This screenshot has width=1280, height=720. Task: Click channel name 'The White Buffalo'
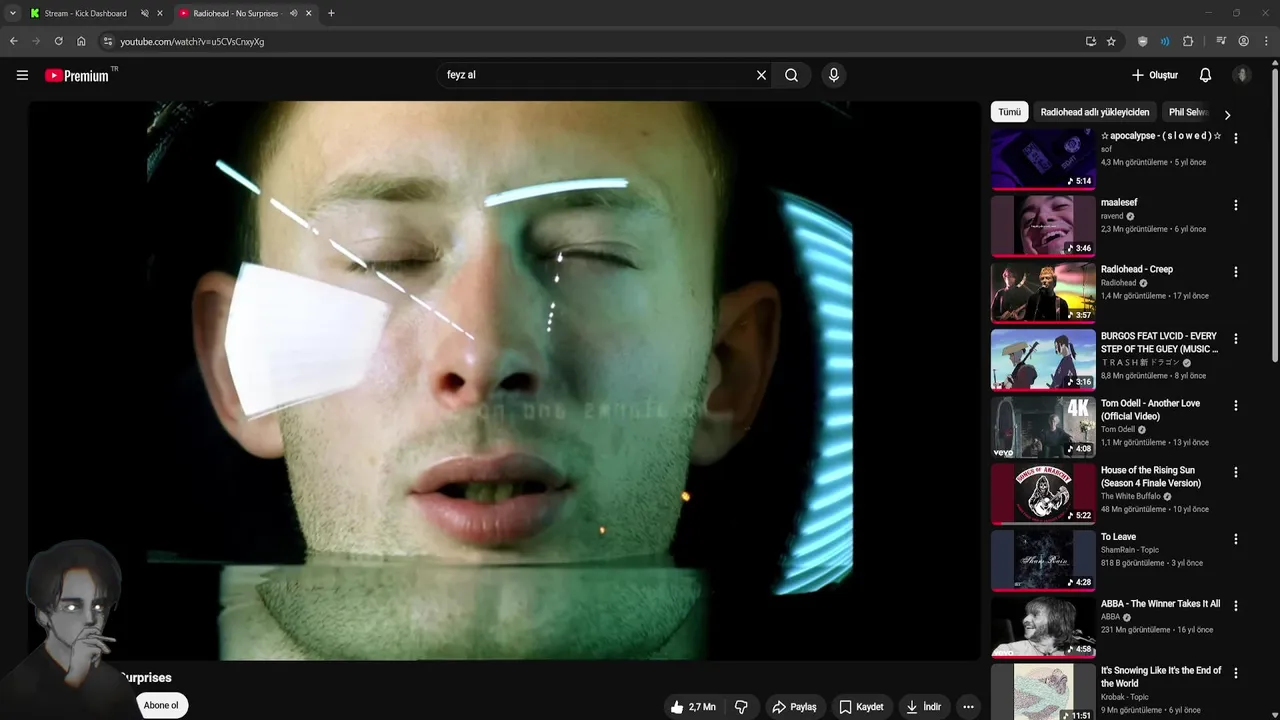tap(1130, 496)
